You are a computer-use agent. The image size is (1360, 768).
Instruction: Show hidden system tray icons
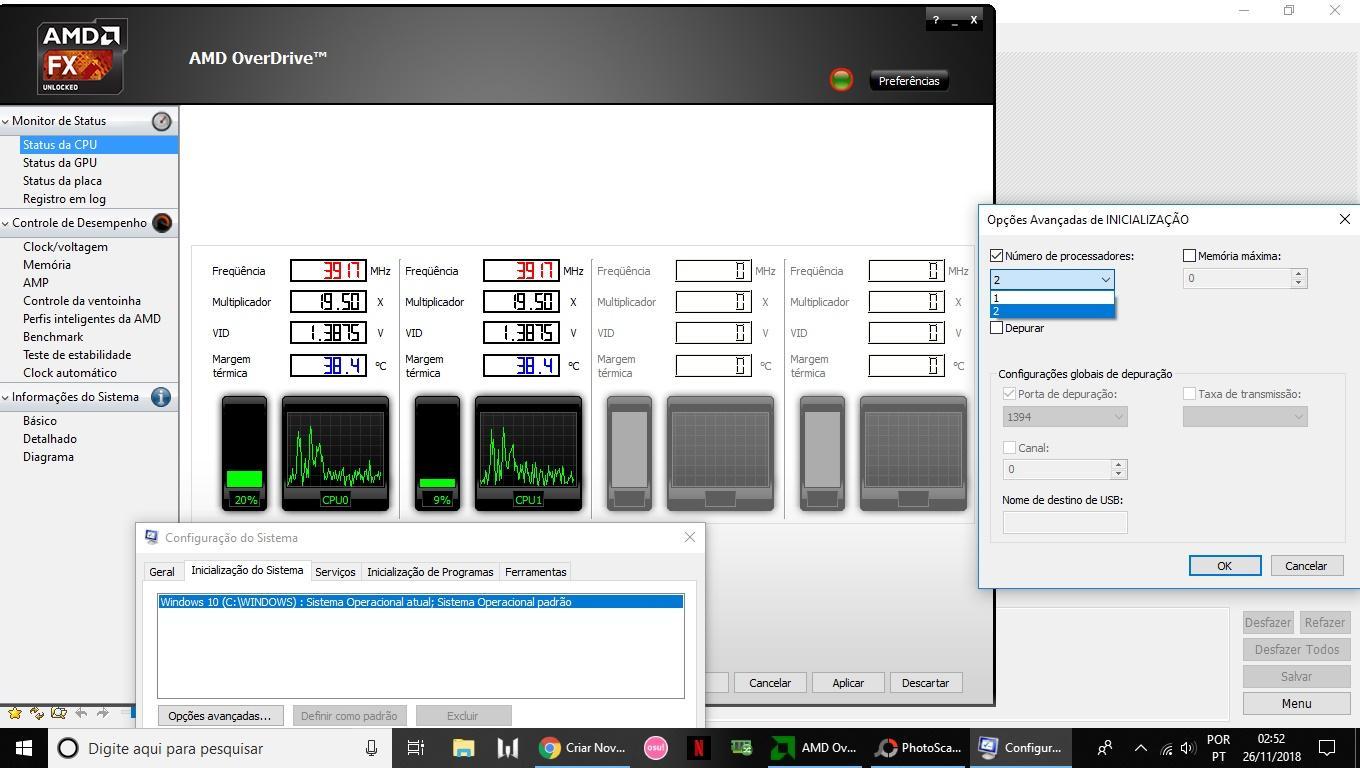coord(1140,748)
